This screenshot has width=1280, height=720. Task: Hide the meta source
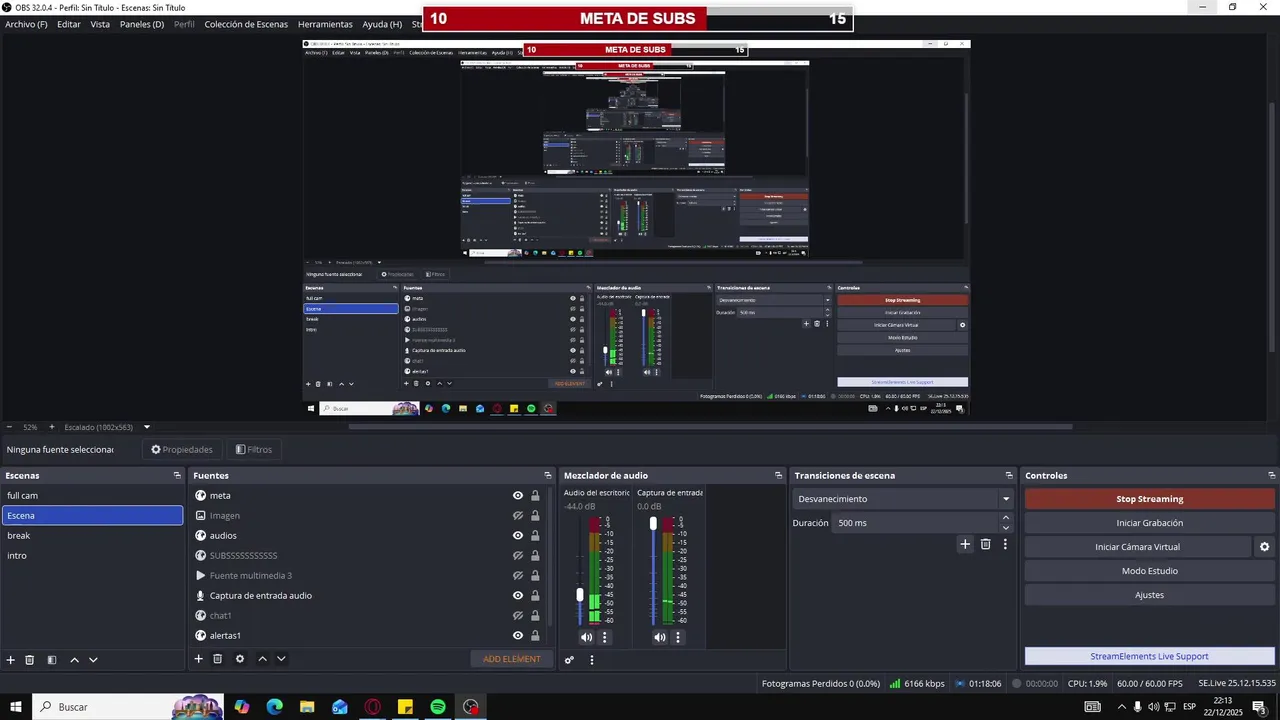tap(518, 495)
